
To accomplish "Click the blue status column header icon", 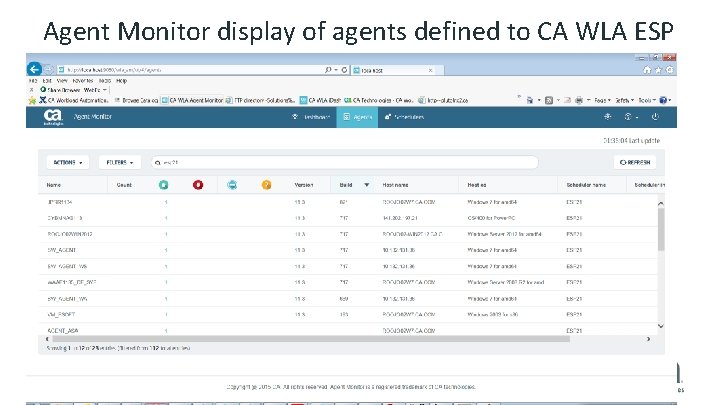I will click(x=232, y=185).
